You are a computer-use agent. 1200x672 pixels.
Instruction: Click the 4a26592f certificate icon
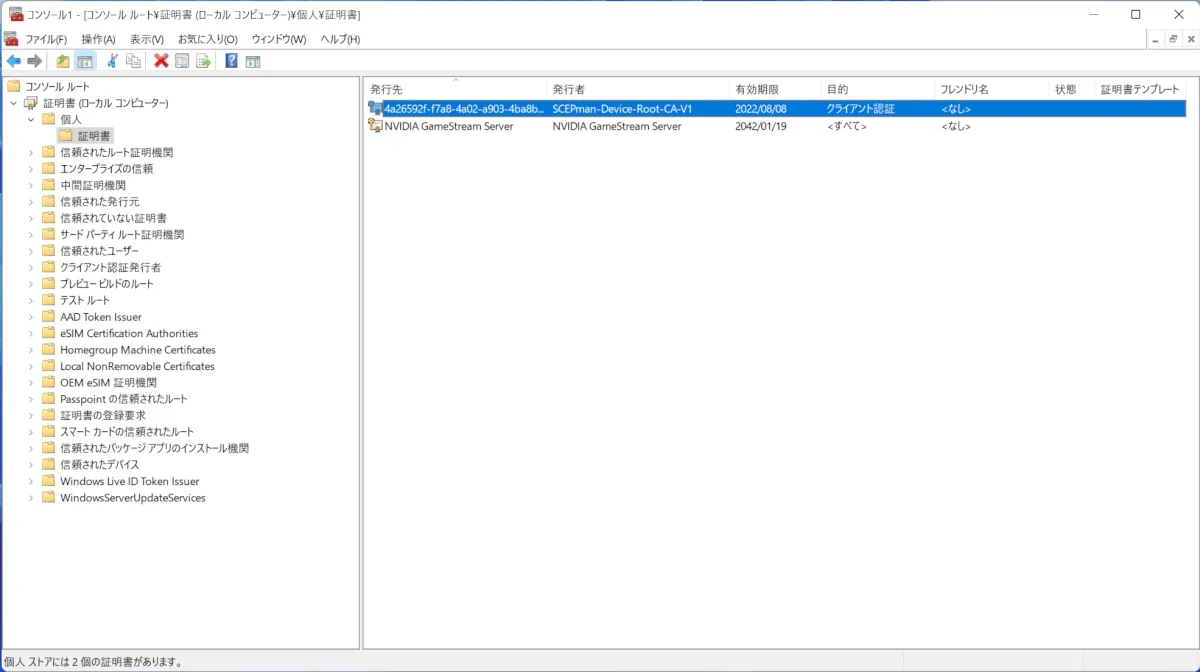375,109
